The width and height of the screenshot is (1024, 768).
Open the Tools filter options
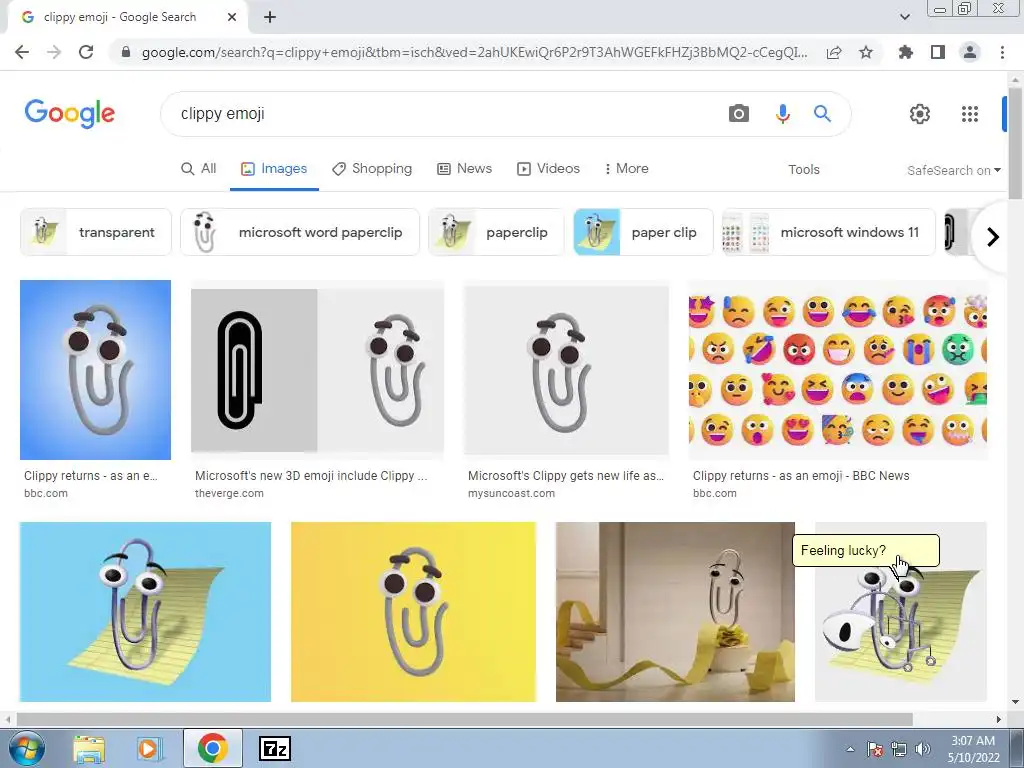point(803,170)
